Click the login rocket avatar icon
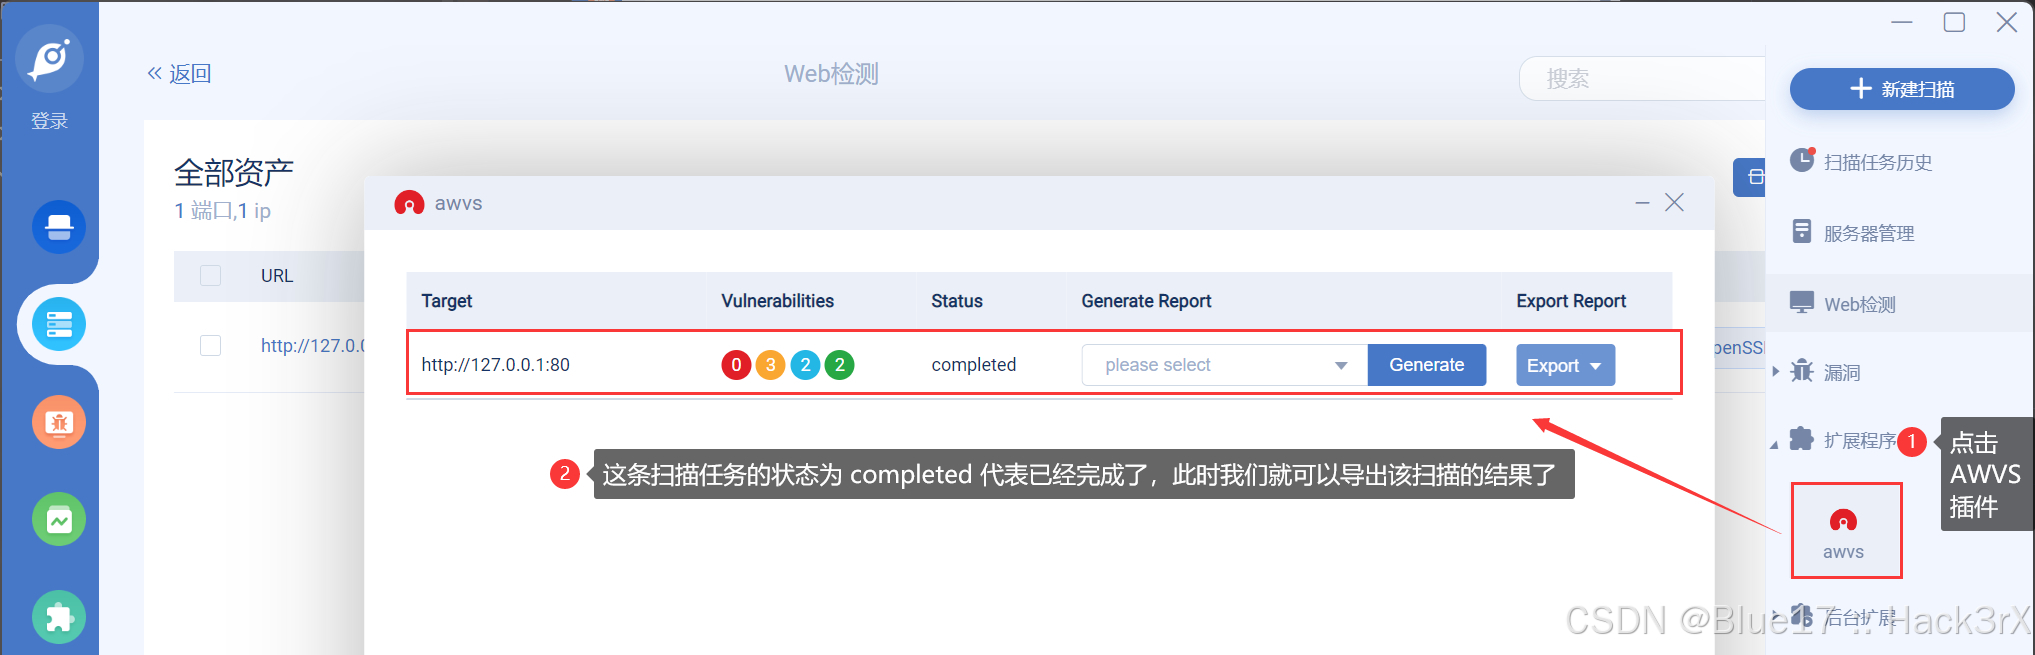2035x655 pixels. [x=50, y=58]
